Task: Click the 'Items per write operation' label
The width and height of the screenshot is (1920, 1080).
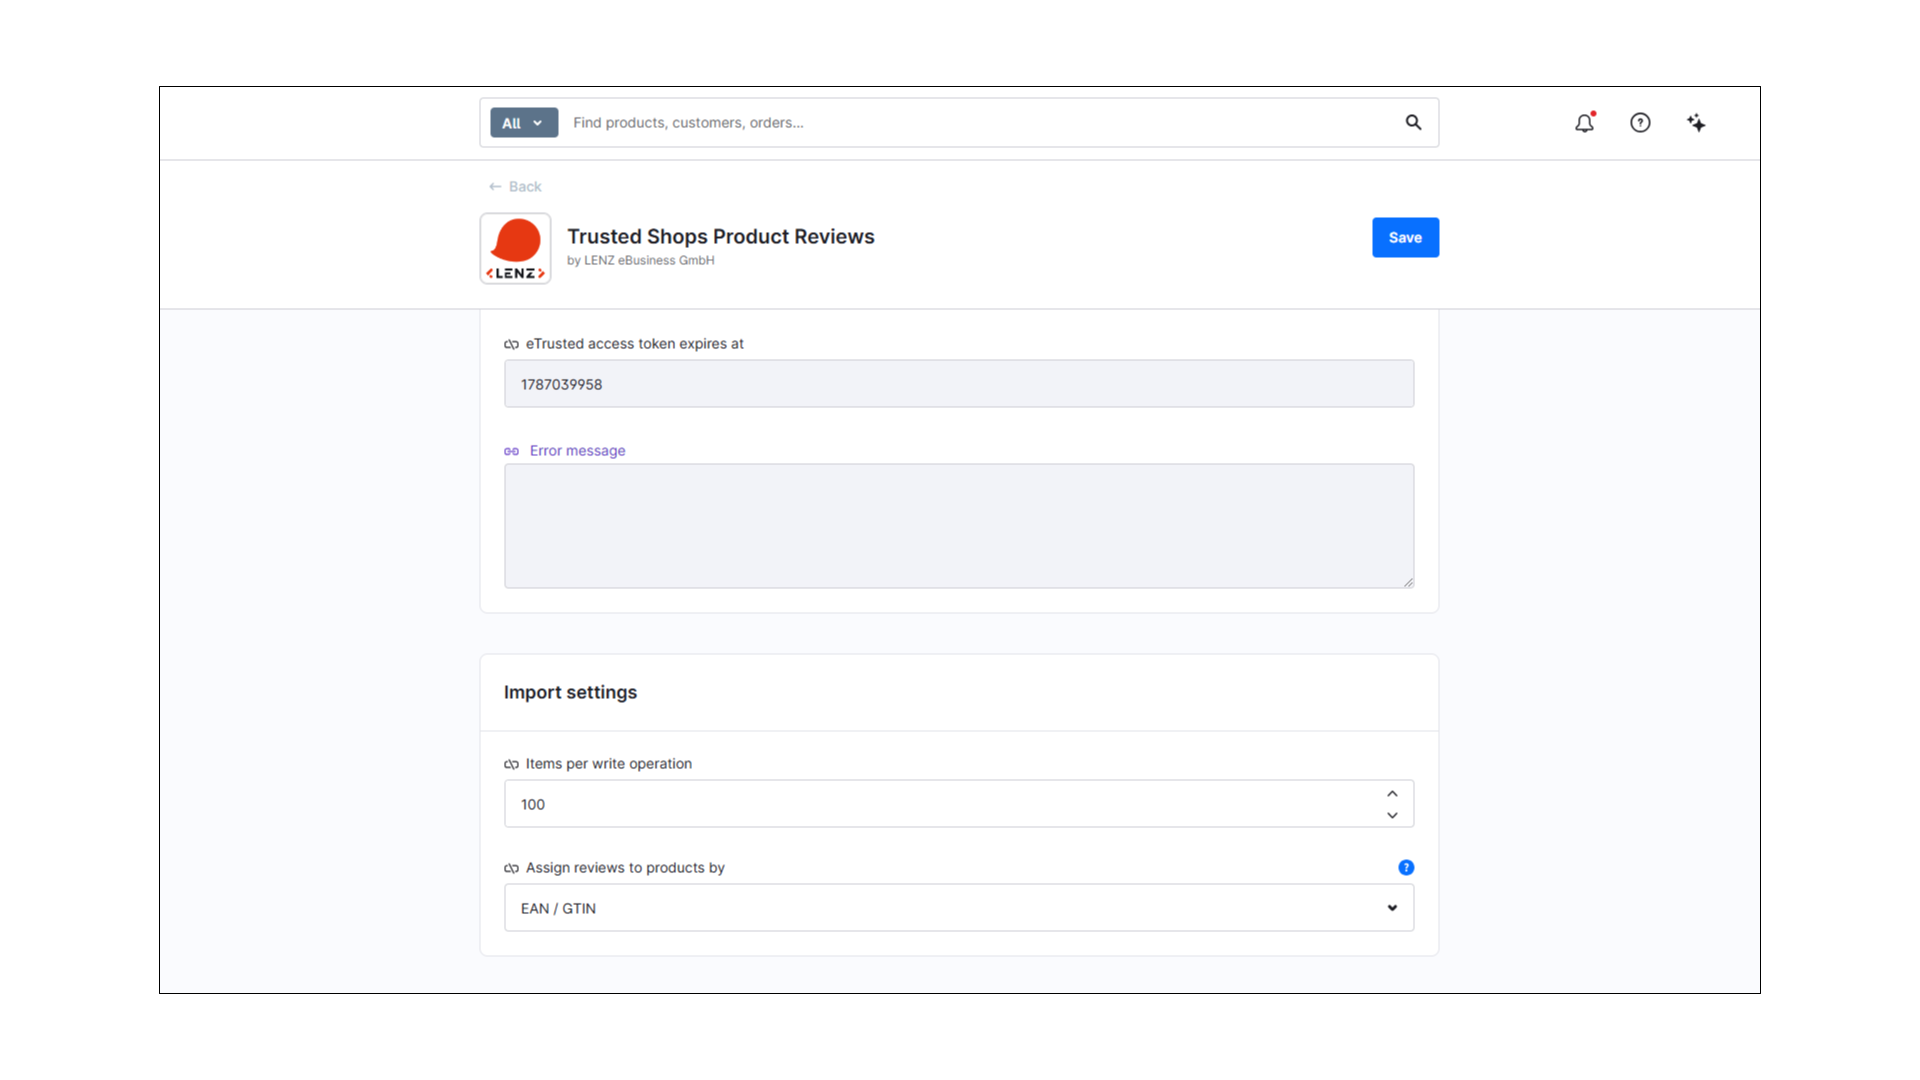Action: pos(609,764)
